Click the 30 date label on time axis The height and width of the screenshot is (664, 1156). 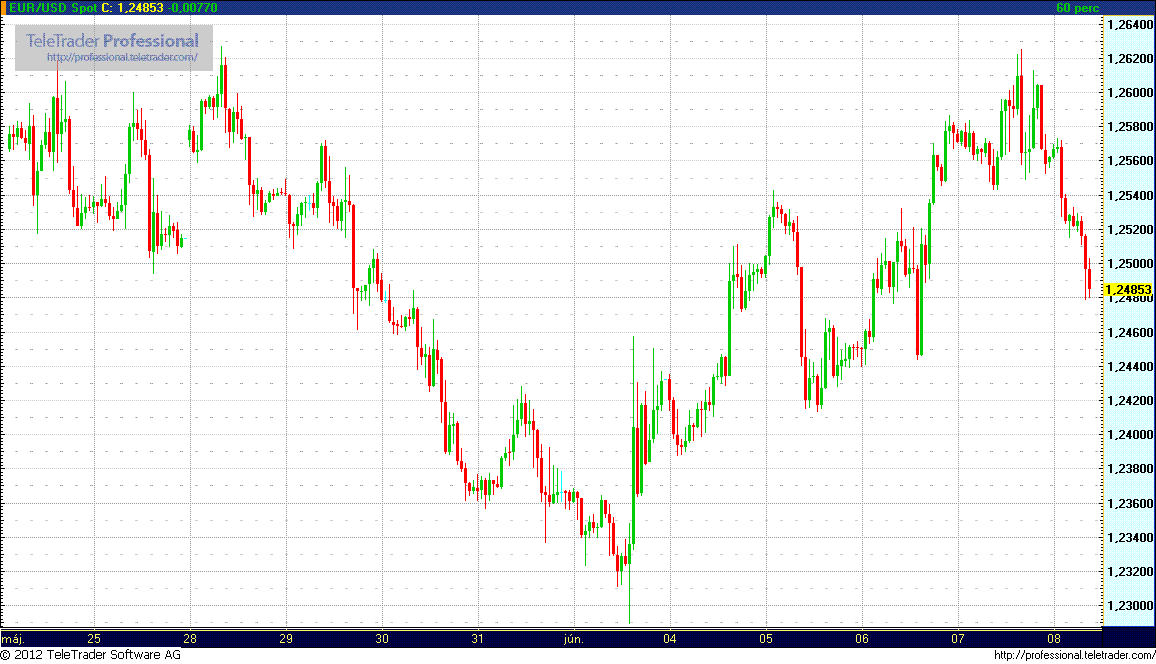[381, 639]
